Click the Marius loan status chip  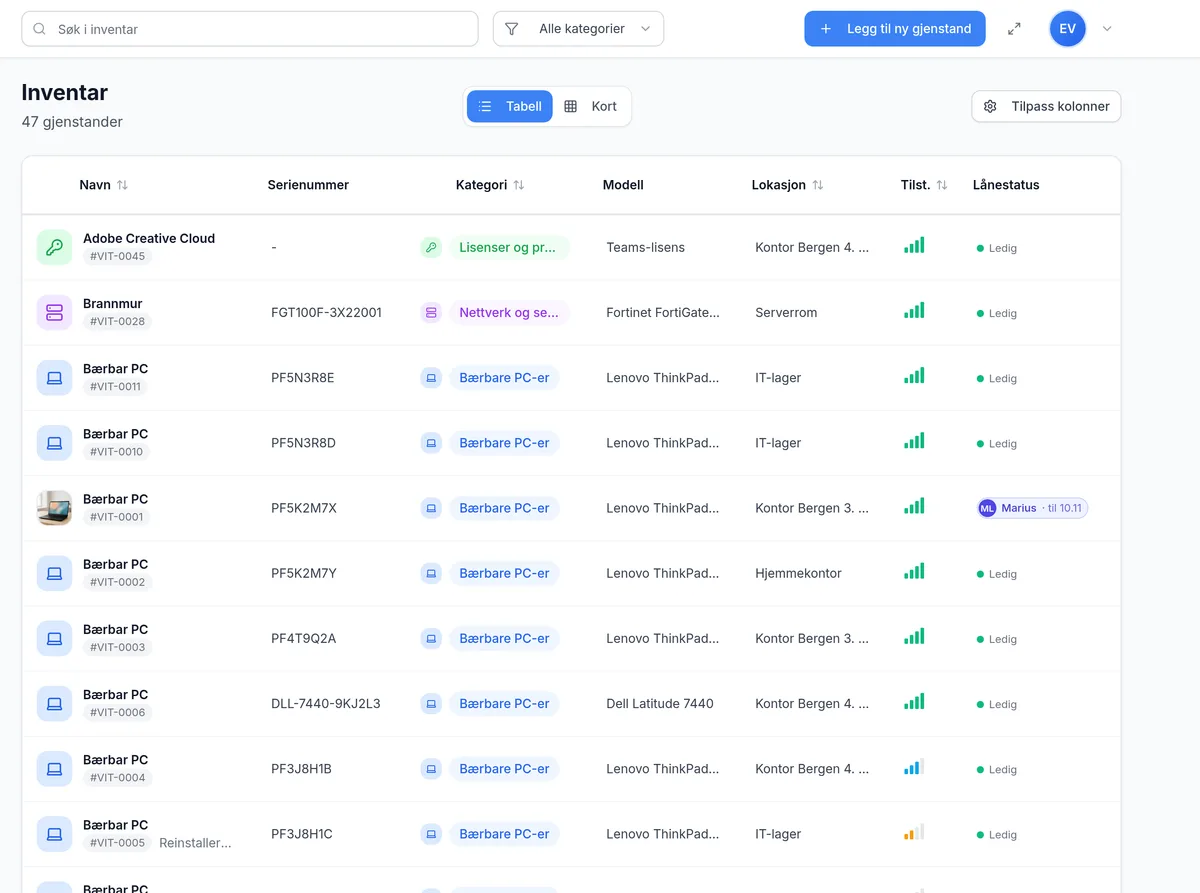click(1032, 508)
